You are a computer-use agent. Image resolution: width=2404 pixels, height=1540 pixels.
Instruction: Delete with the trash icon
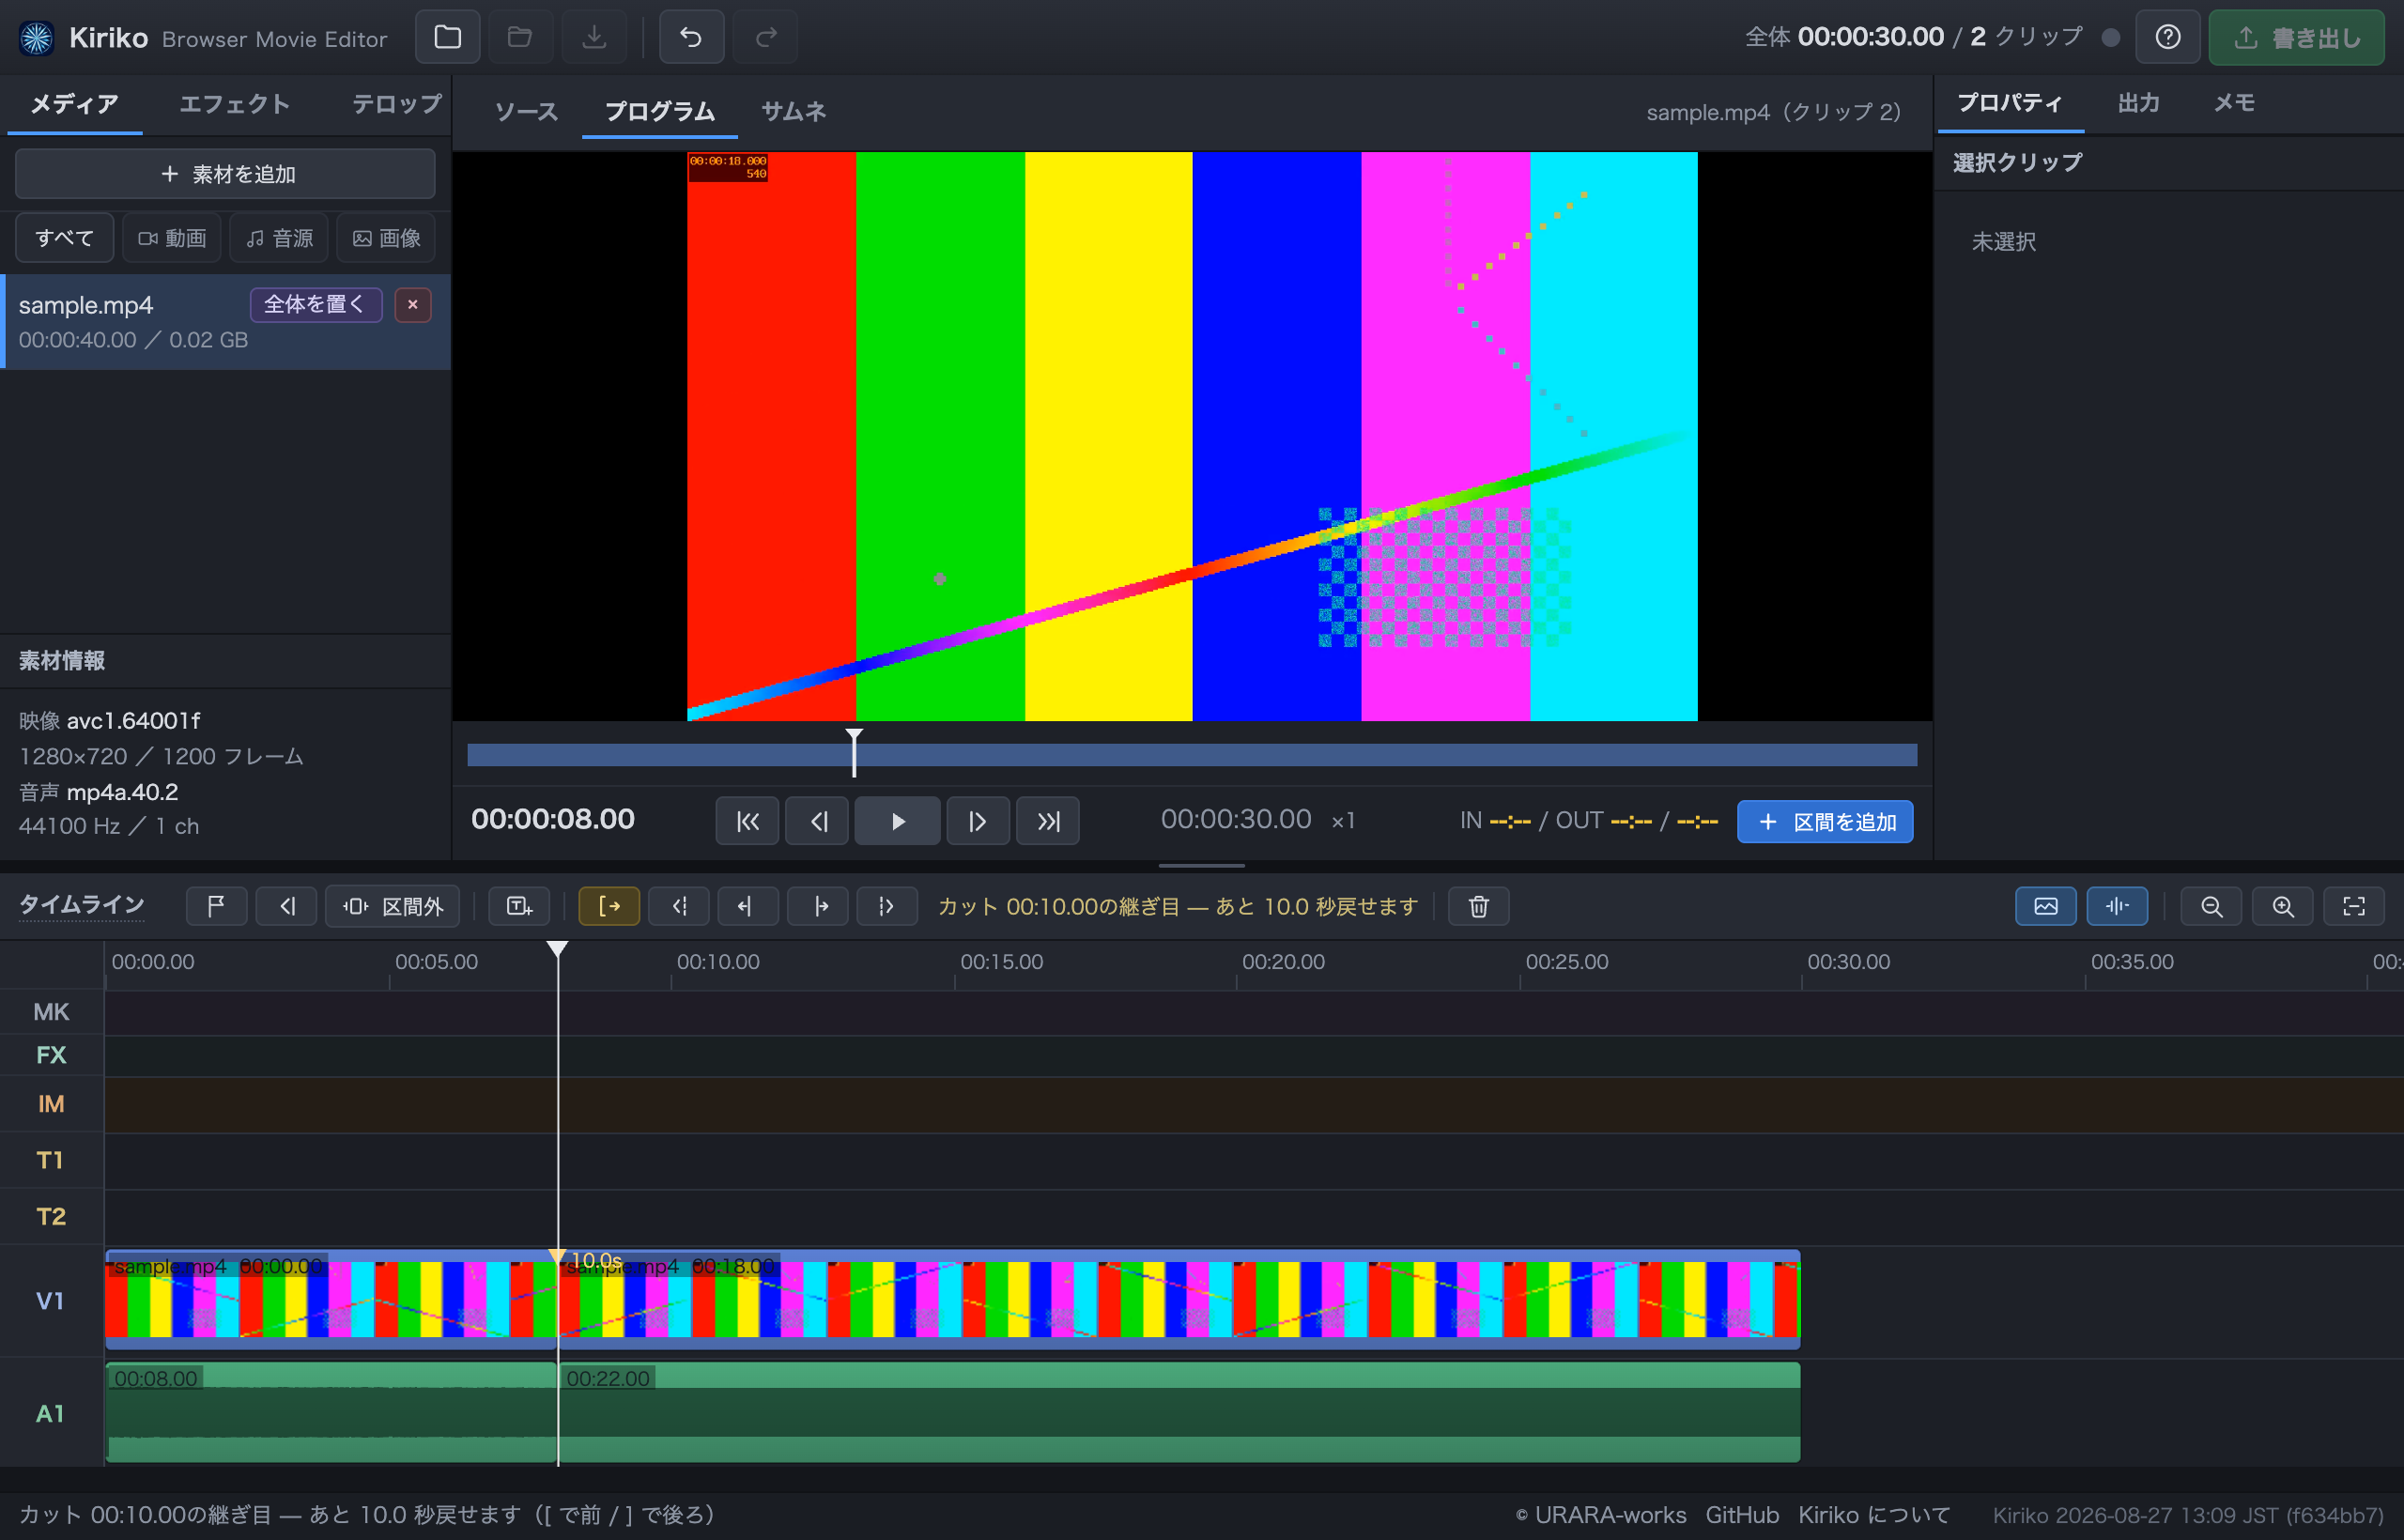coord(1479,906)
